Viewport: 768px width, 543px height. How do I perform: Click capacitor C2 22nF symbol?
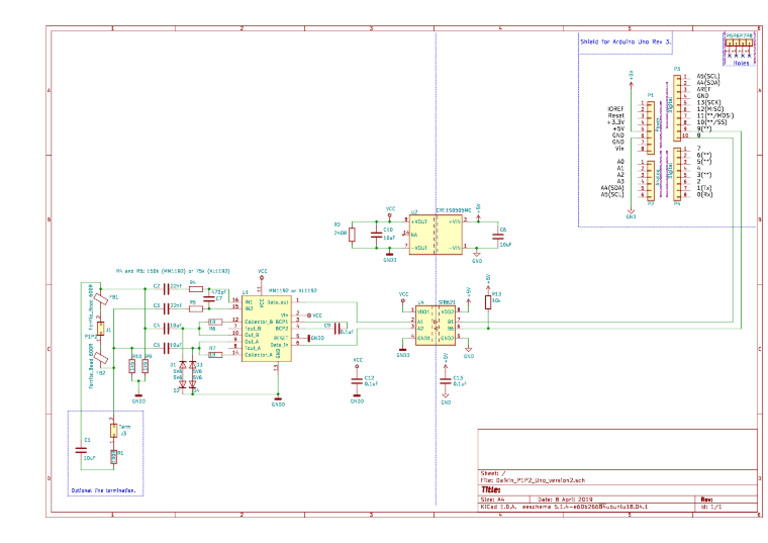click(x=166, y=289)
